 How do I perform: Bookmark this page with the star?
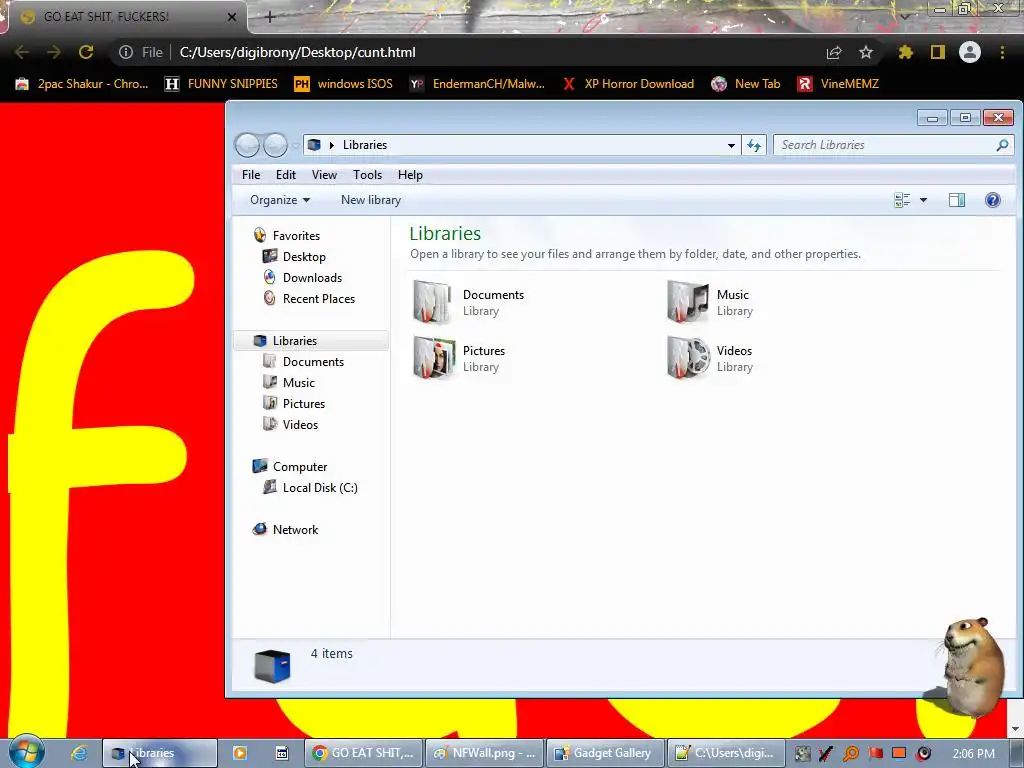(x=866, y=52)
